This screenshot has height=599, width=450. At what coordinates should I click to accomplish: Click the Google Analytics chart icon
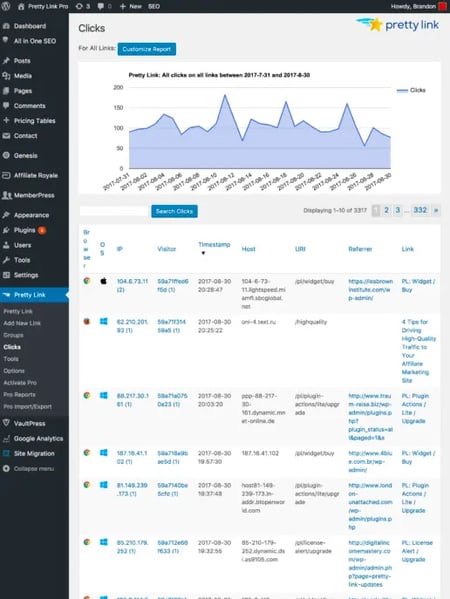click(6, 439)
